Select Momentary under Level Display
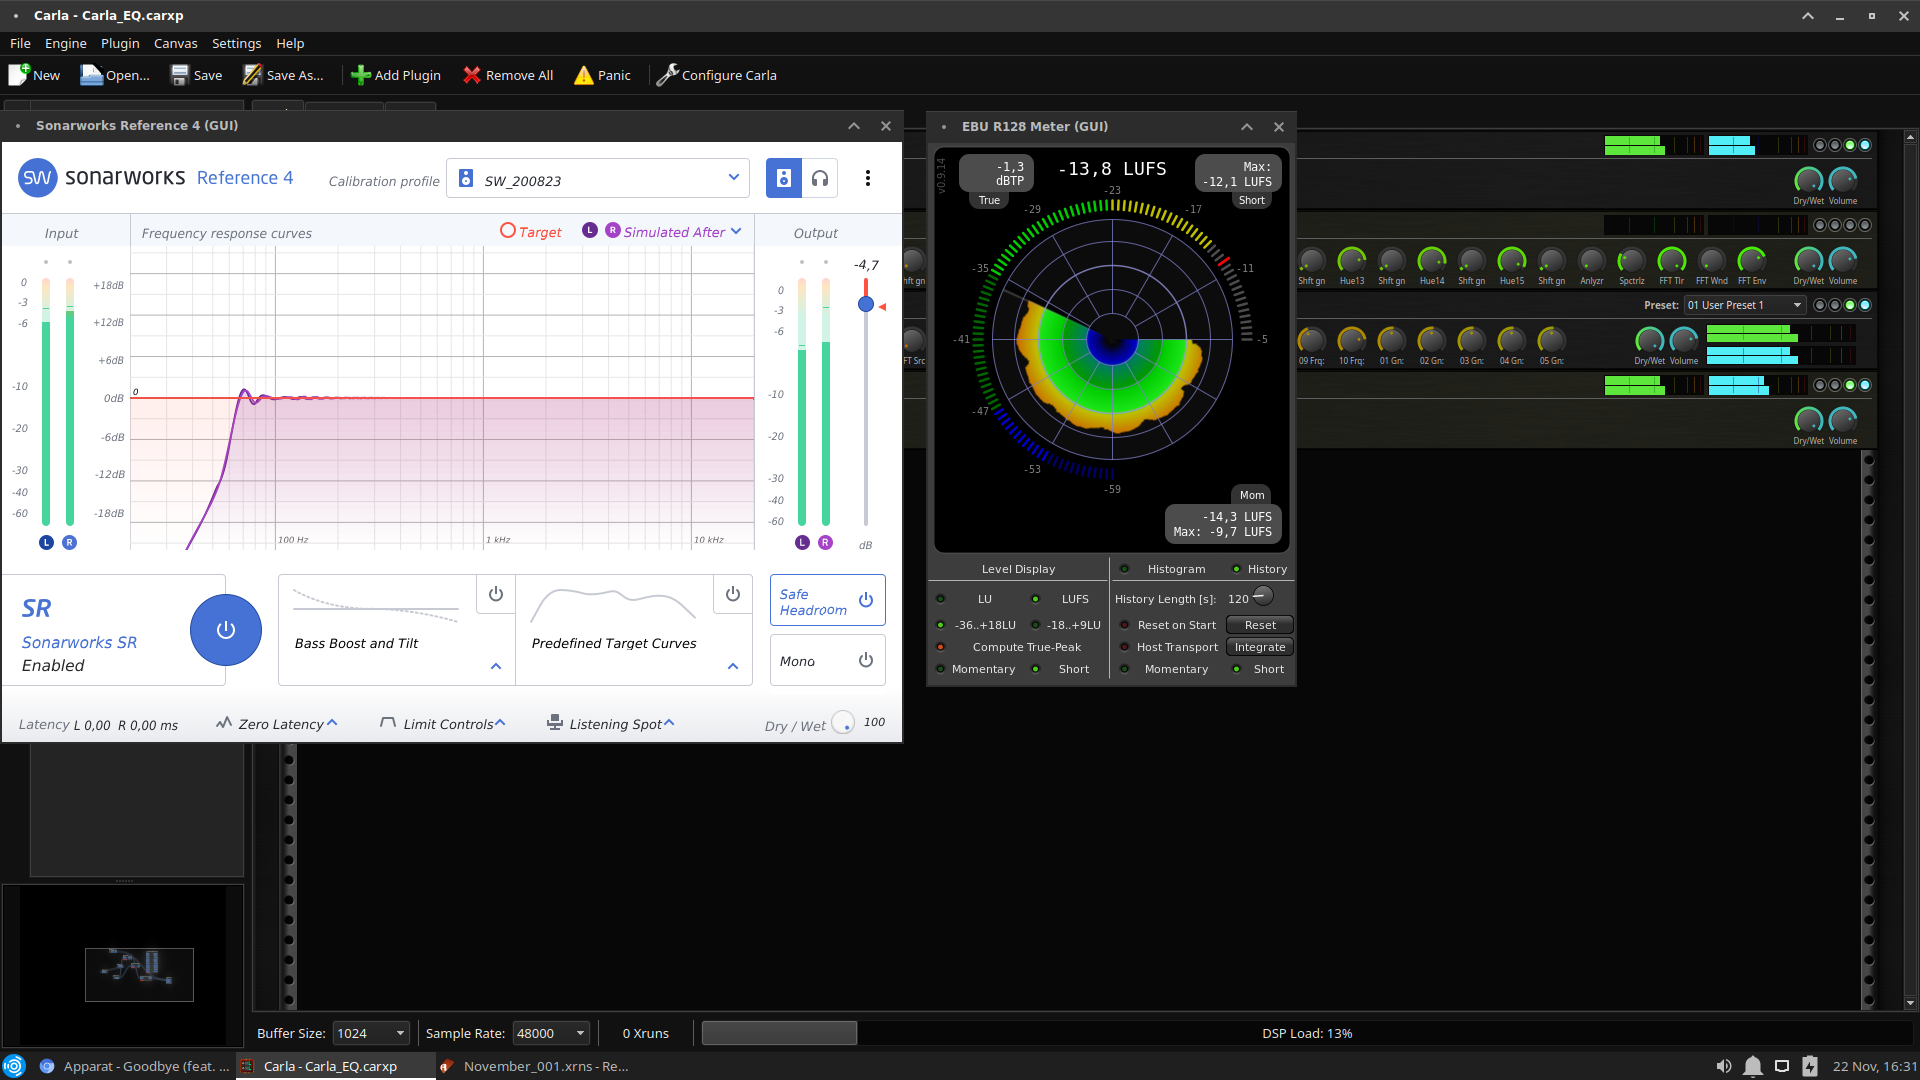Viewport: 1920px width, 1080px height. tap(940, 669)
